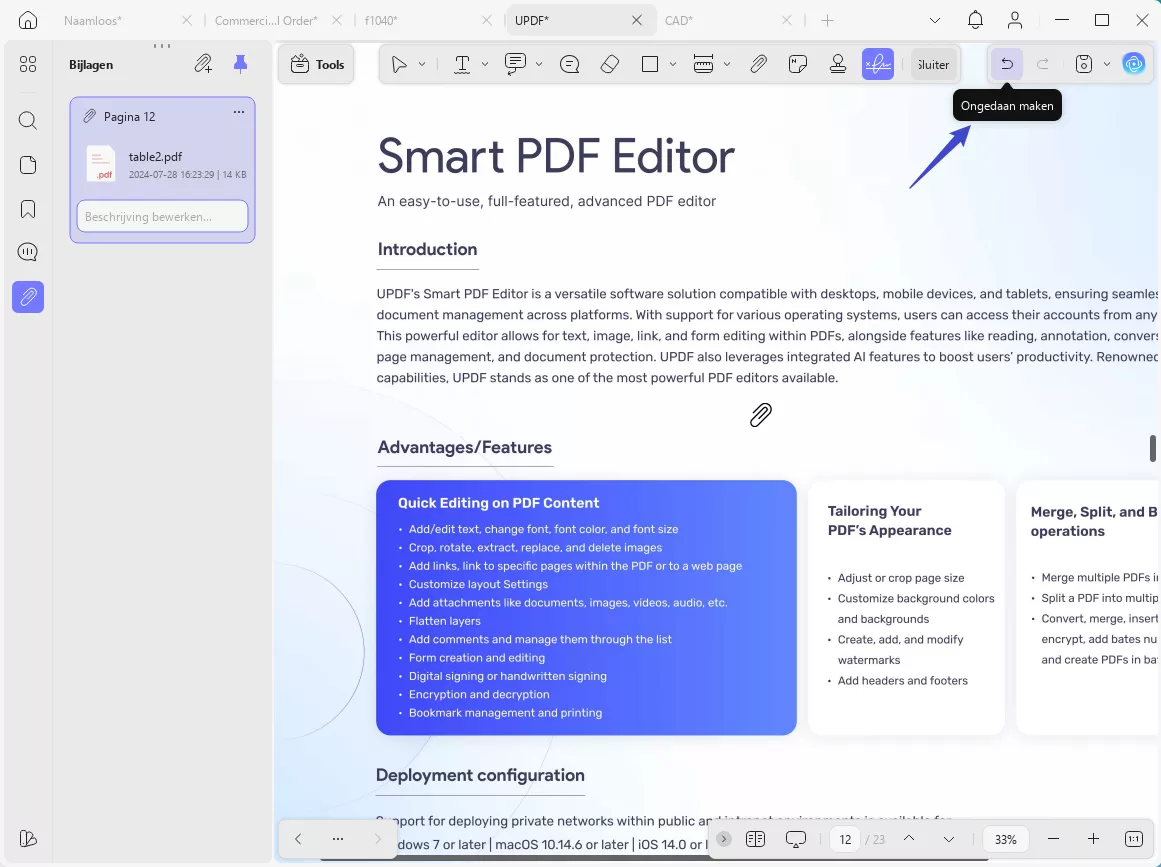
Task: Open the 33% zoom level dropdown
Action: pos(1006,839)
